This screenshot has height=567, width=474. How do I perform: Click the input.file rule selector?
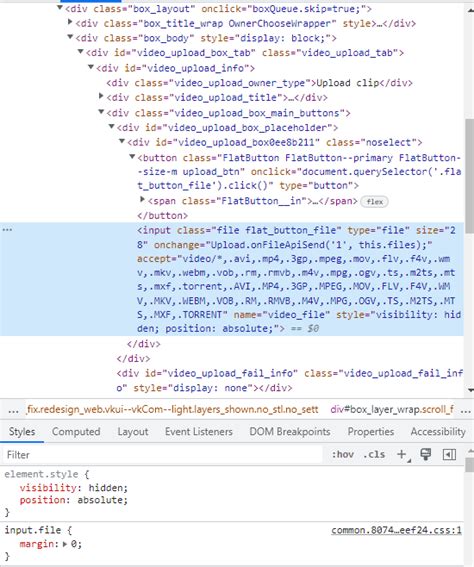pyautogui.click(x=33, y=530)
